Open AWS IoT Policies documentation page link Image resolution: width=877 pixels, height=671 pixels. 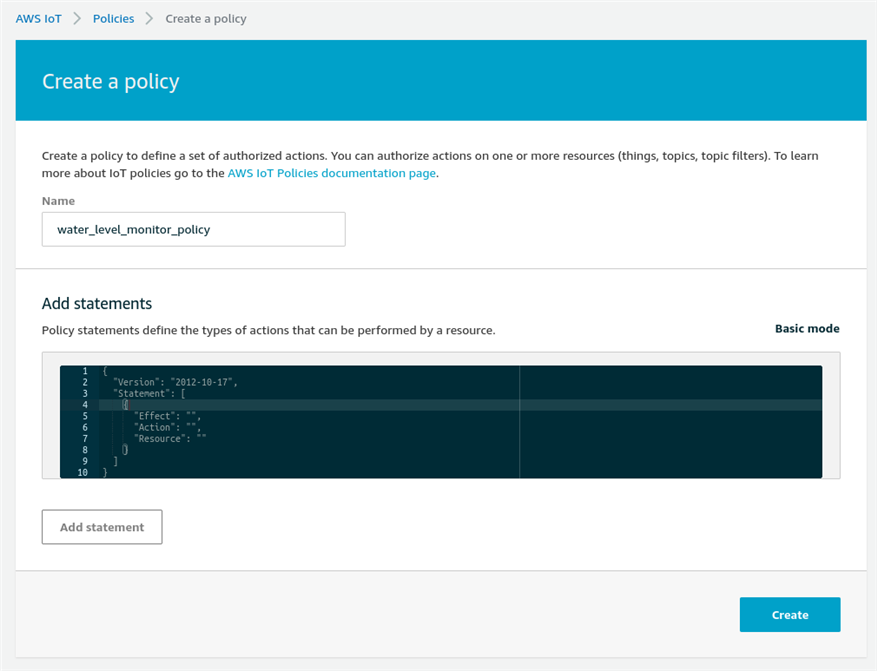[332, 173]
